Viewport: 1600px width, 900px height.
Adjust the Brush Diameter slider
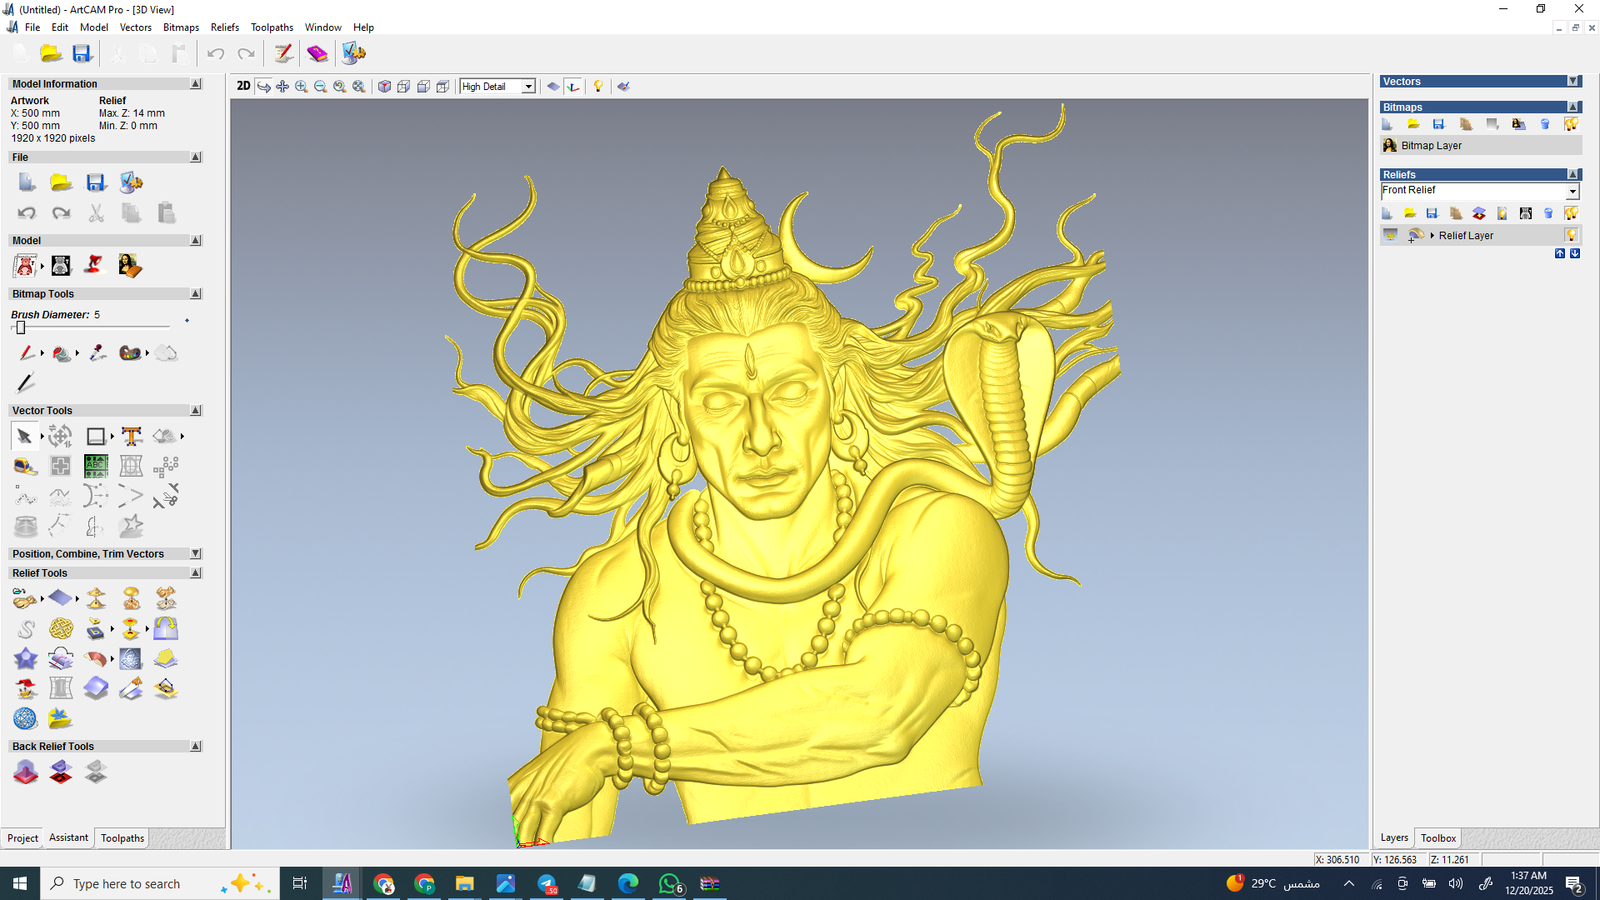click(x=20, y=327)
